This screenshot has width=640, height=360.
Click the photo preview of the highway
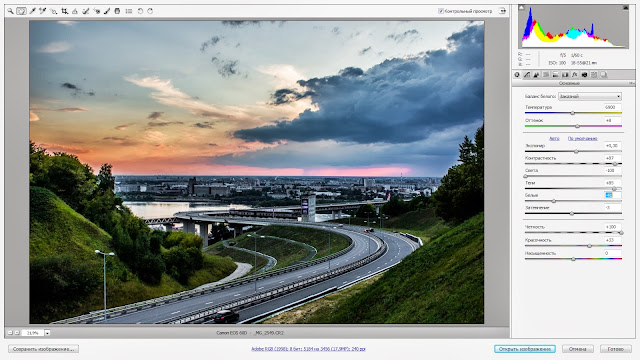coord(256,172)
